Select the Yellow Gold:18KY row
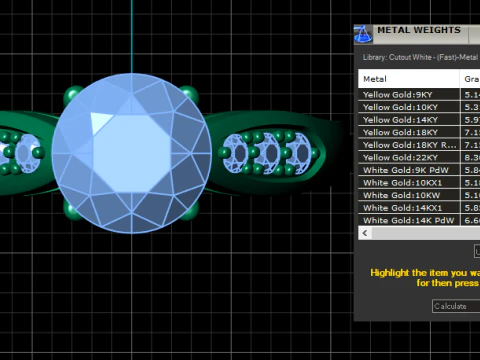 click(419, 132)
